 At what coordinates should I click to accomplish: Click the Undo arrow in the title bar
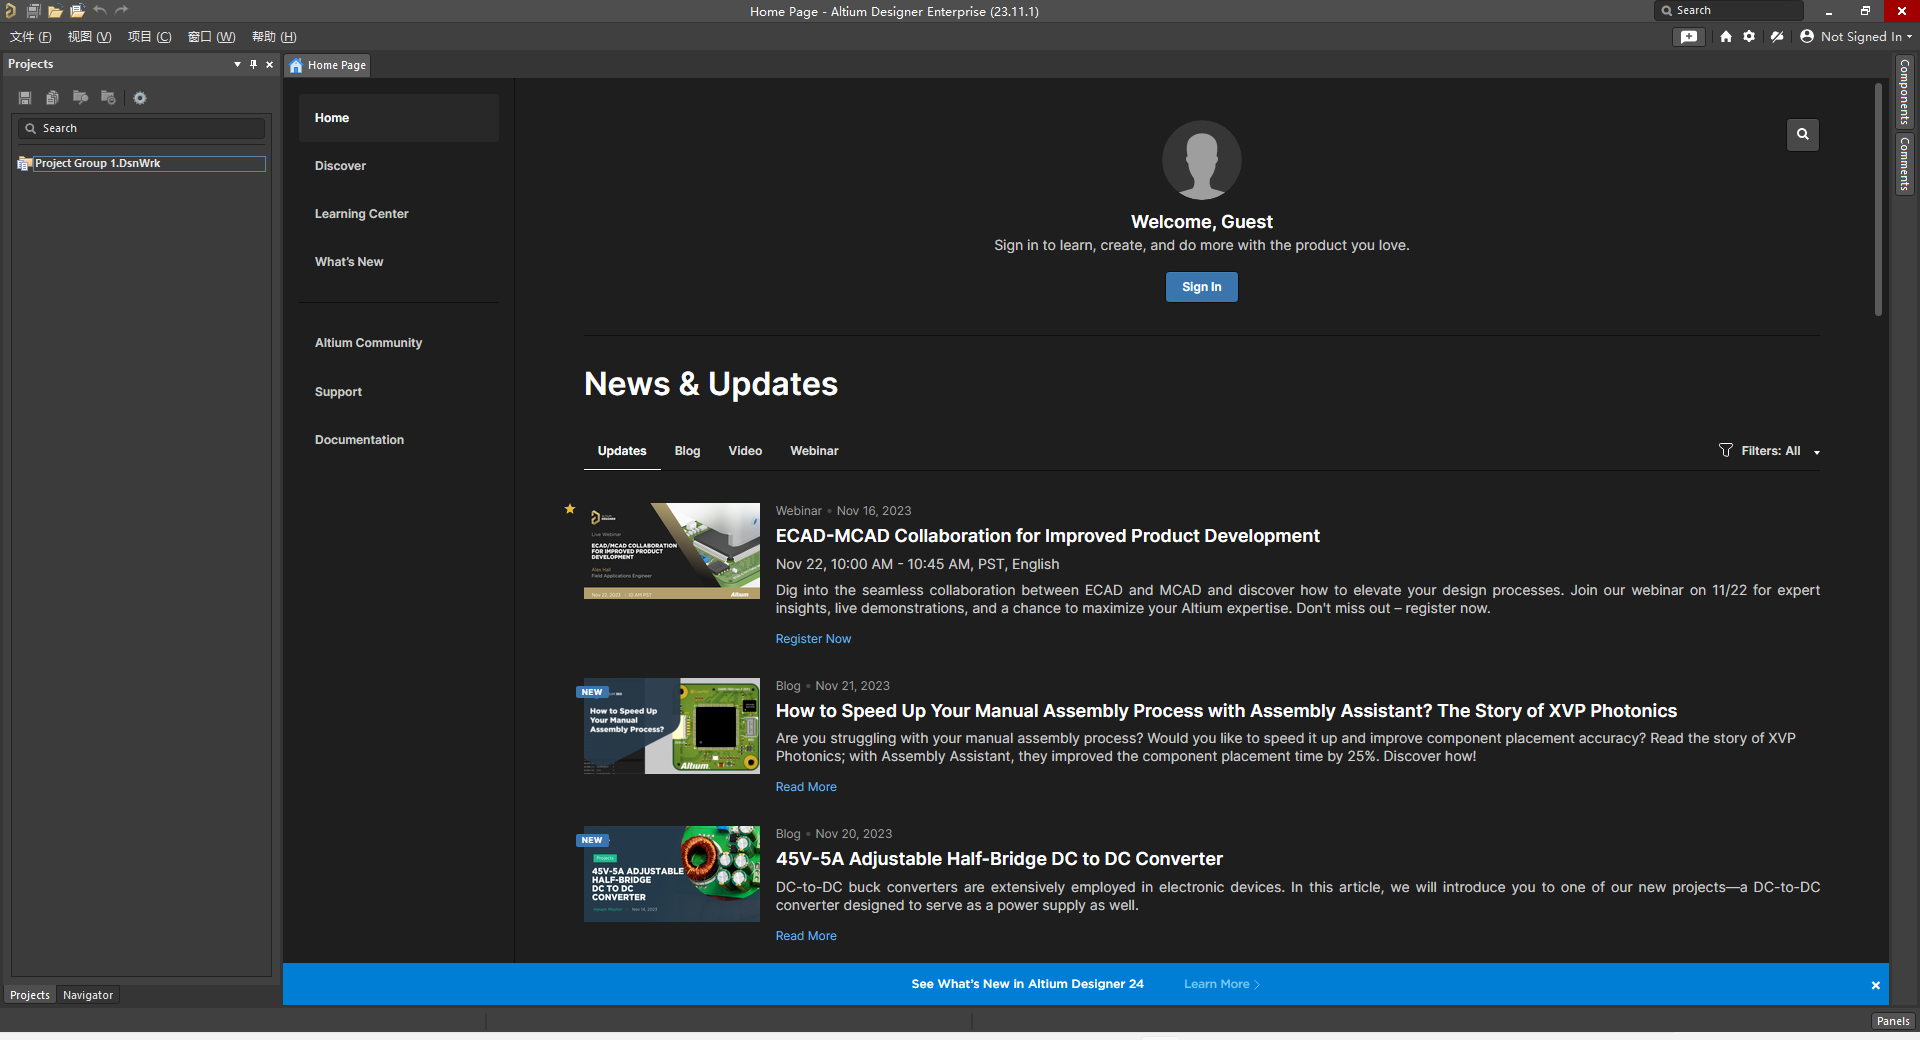(100, 11)
